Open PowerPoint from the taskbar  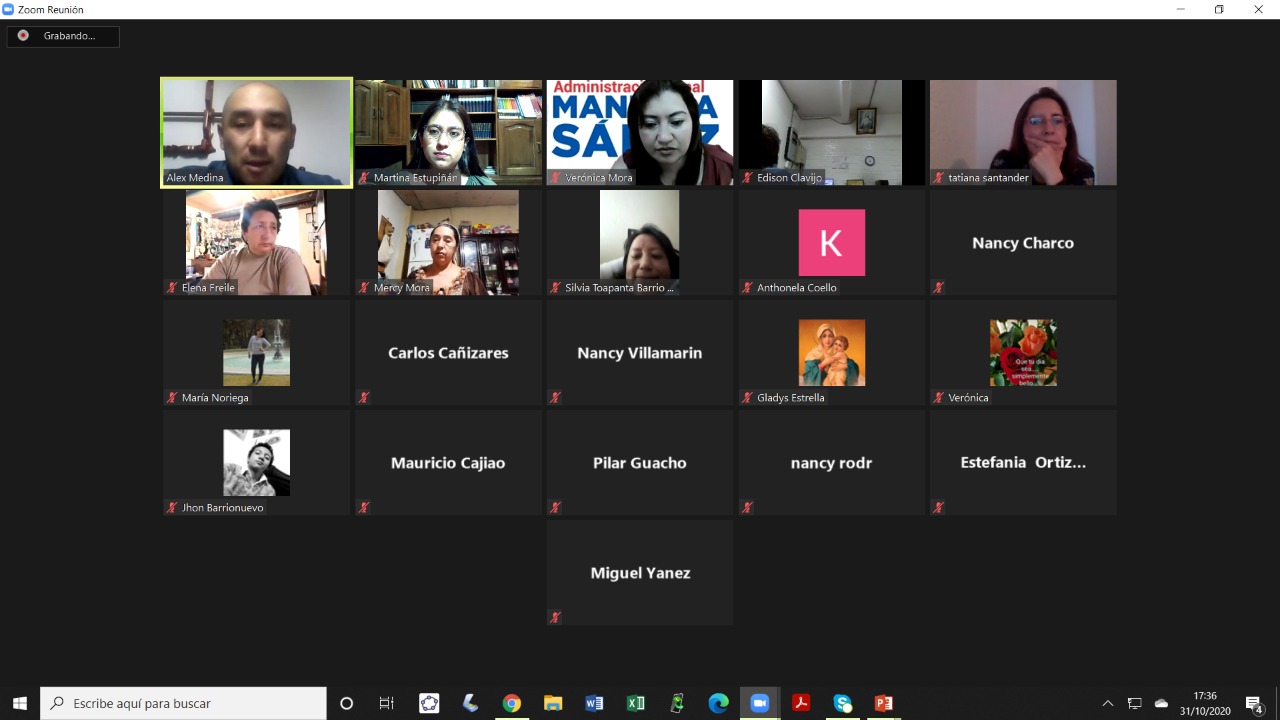pyautogui.click(x=884, y=703)
